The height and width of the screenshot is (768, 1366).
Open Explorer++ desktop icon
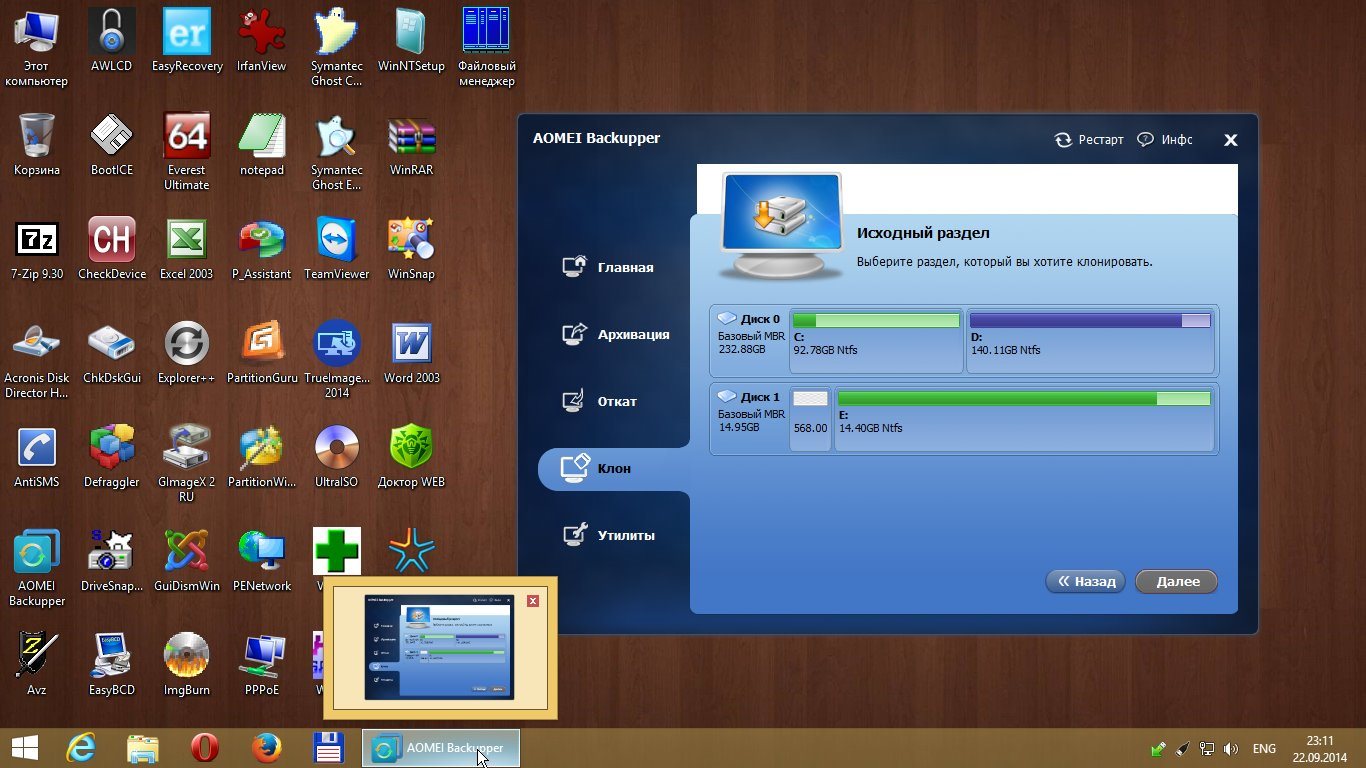pyautogui.click(x=187, y=353)
